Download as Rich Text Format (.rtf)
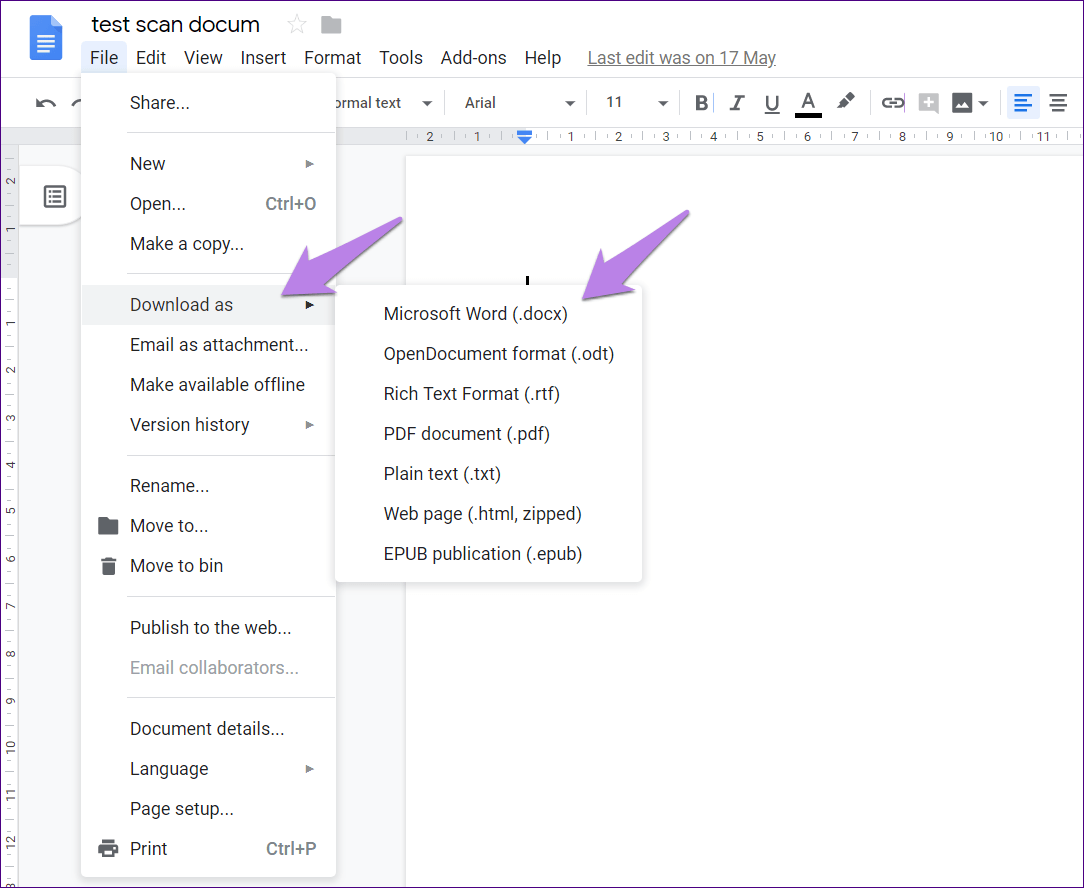This screenshot has height=888, width=1084. 489,394
